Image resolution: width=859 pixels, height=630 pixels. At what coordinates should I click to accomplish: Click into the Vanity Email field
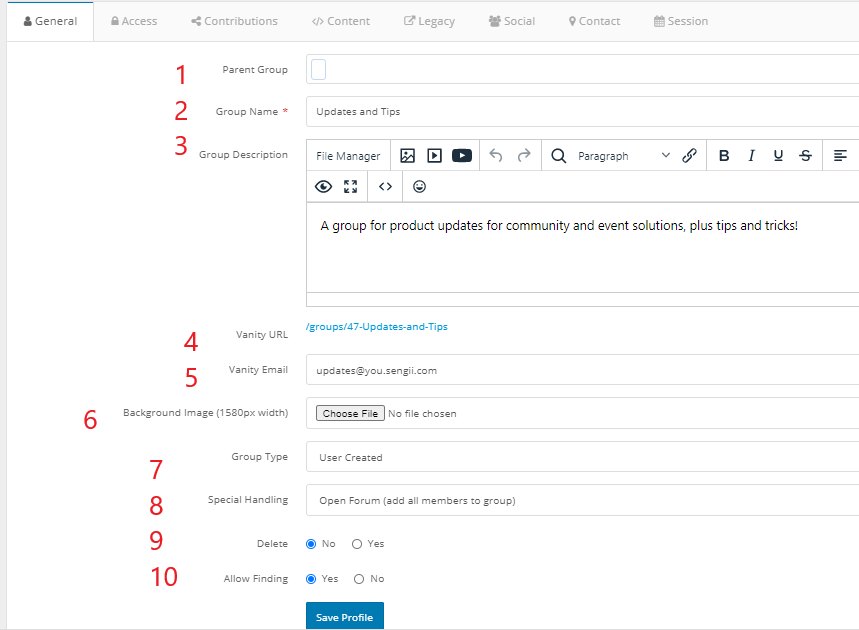point(582,370)
